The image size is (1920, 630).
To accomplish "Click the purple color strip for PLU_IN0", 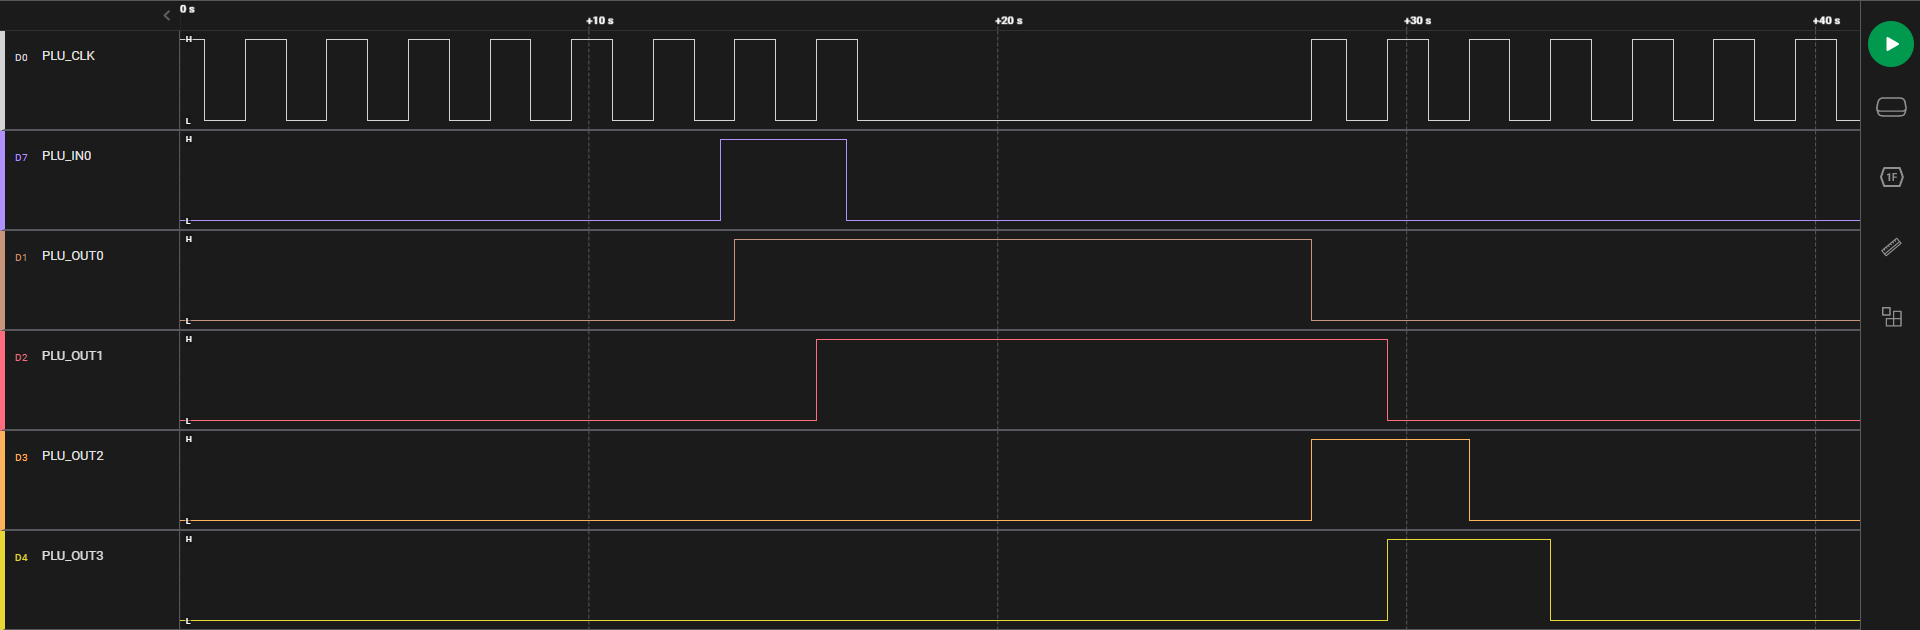I will click(x=3, y=180).
